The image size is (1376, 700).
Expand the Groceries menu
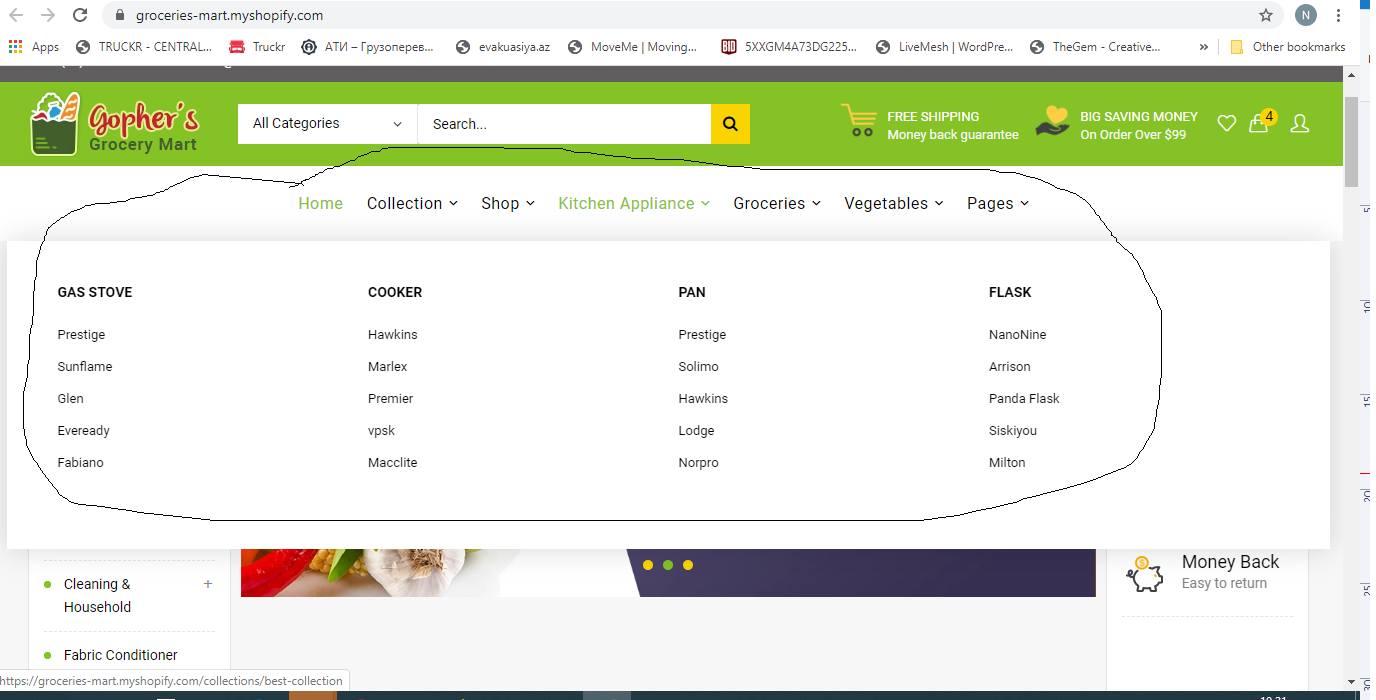pyautogui.click(x=777, y=203)
